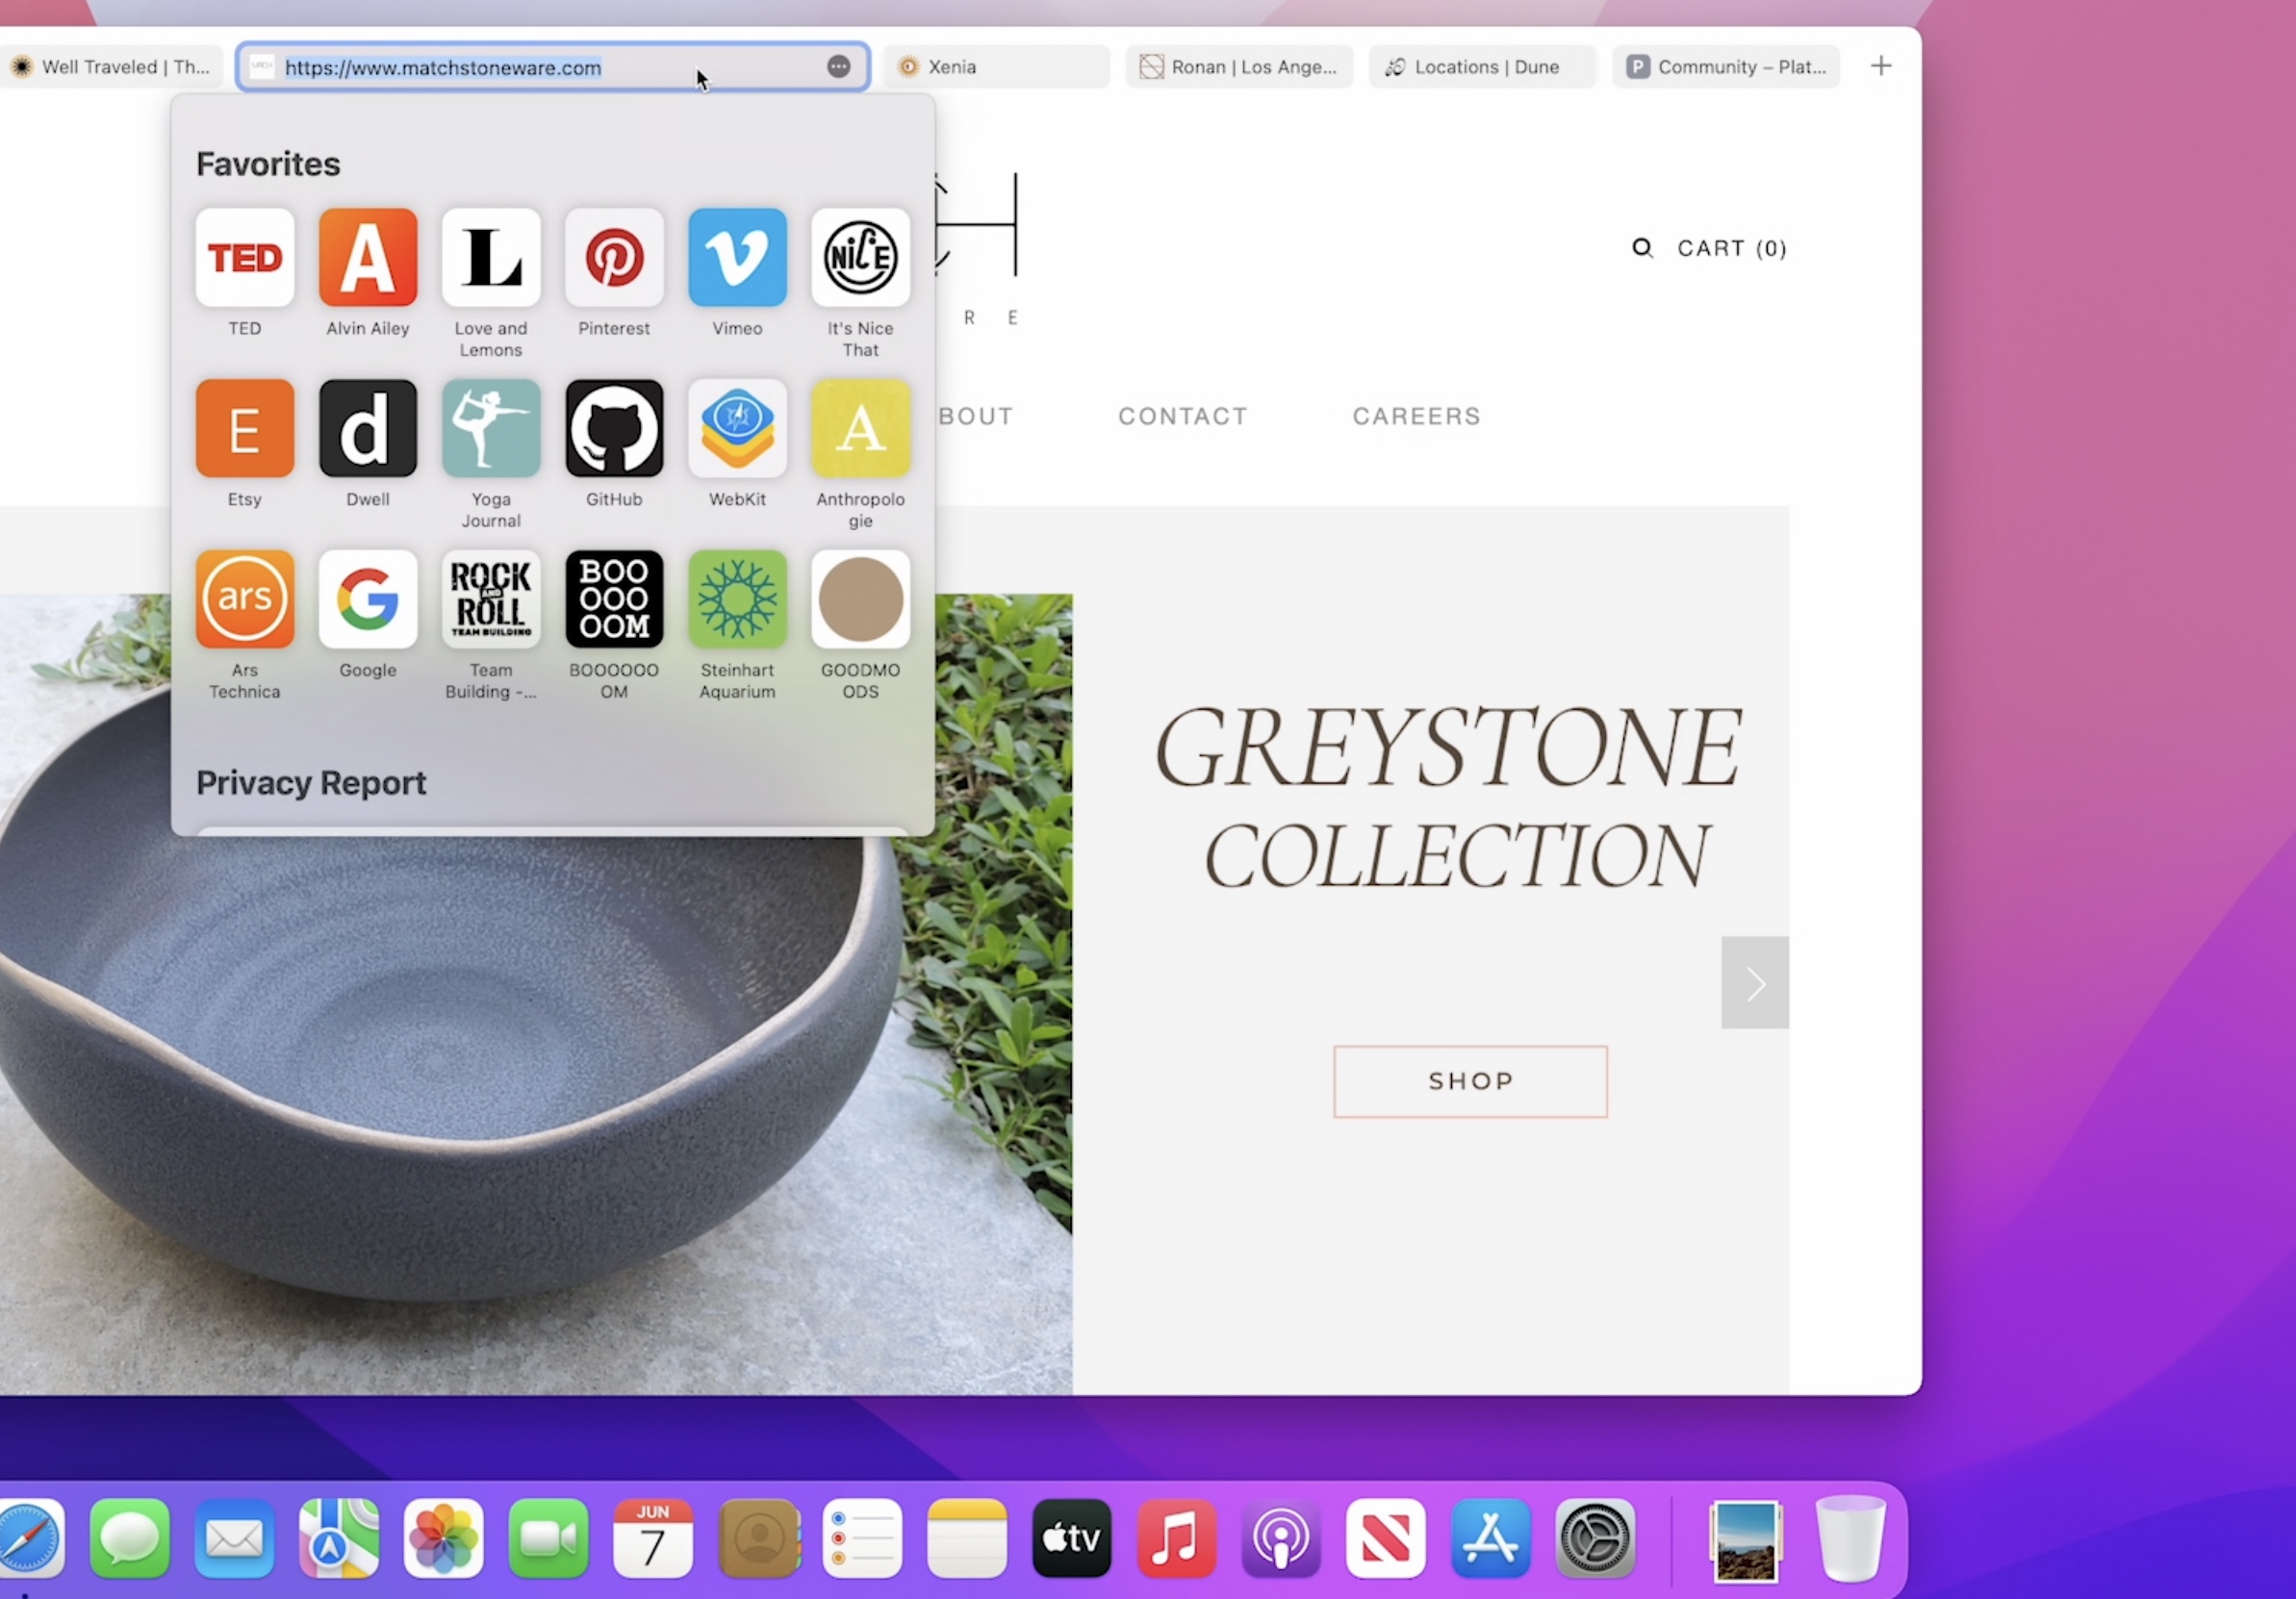
Task: Open the Pinterest favorite
Action: [x=614, y=257]
